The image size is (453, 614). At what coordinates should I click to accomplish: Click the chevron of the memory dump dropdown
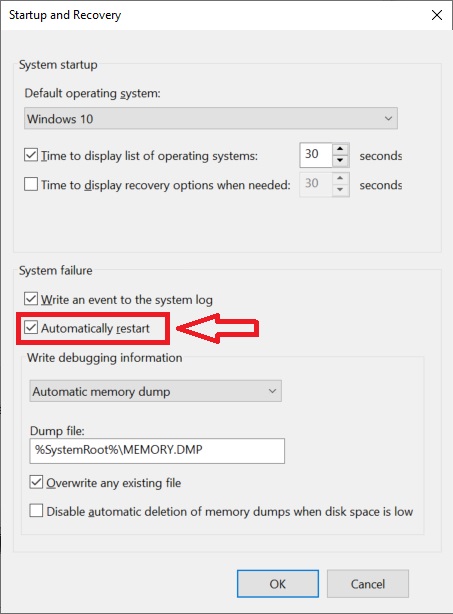(272, 391)
